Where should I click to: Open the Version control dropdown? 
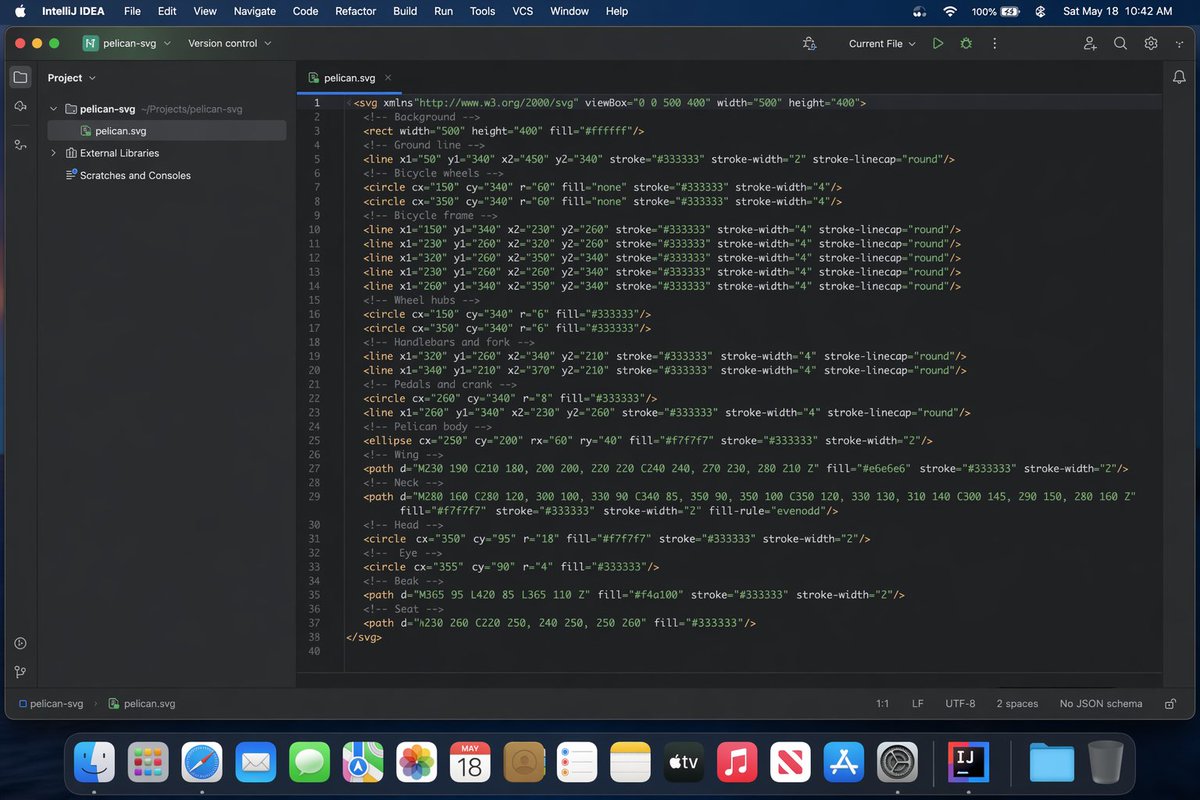229,44
